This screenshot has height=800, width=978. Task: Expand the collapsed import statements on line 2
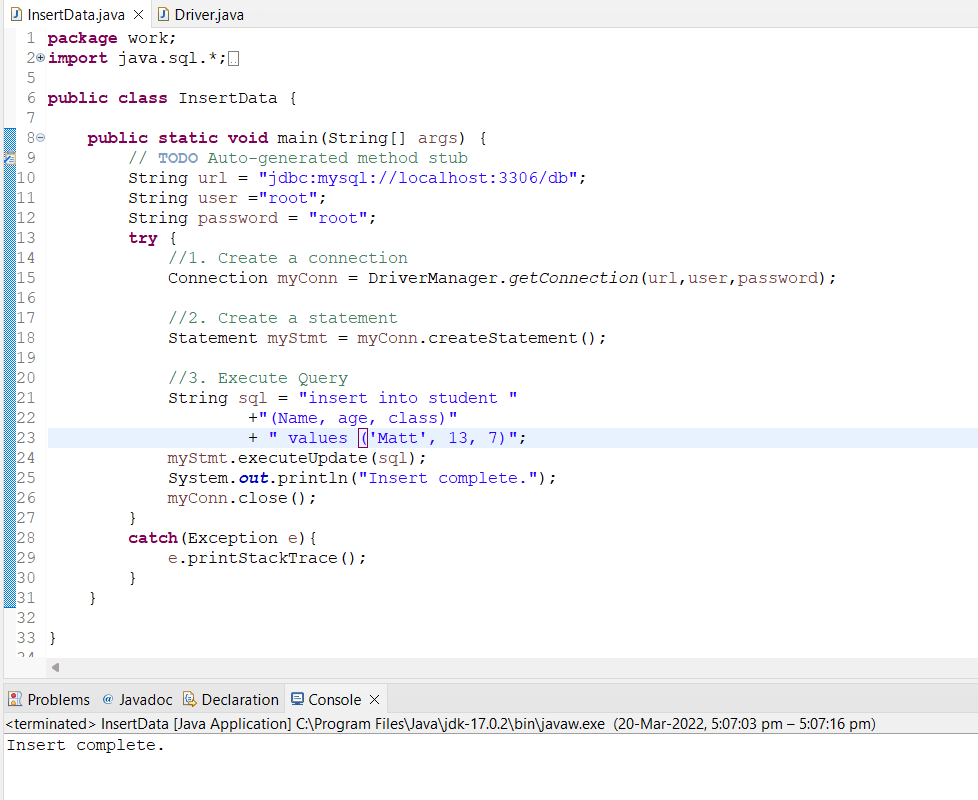[39, 58]
